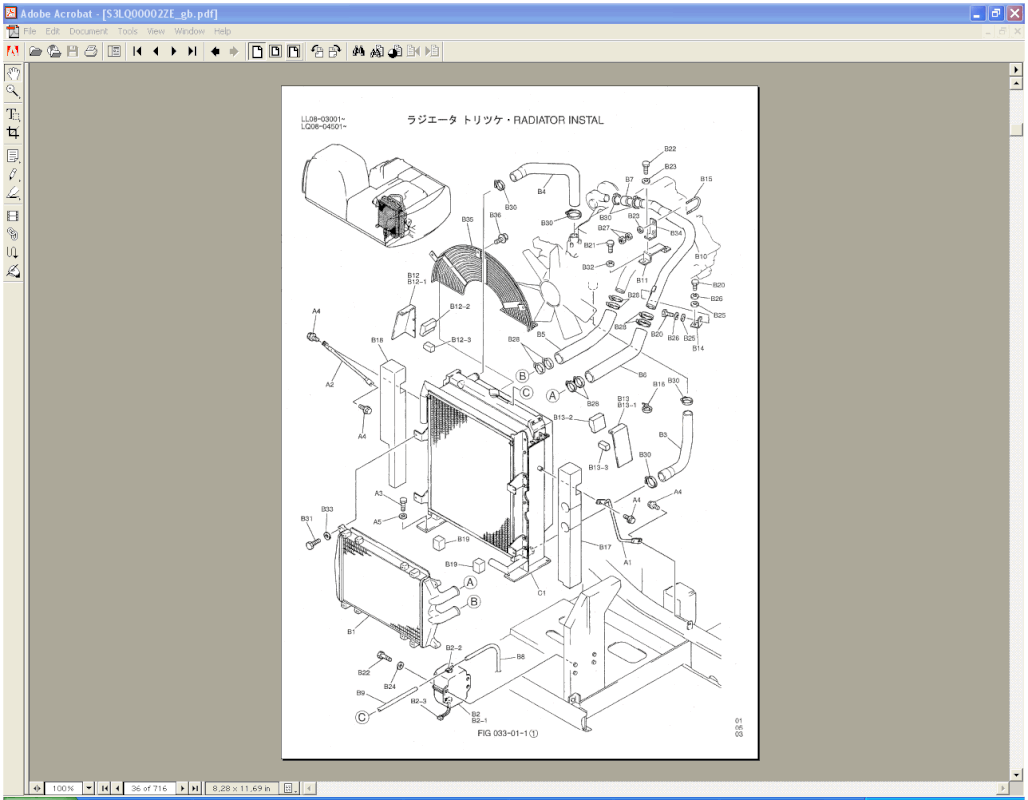Select the Hand tool
Viewport: 1028px width, 800px height.
click(x=12, y=73)
